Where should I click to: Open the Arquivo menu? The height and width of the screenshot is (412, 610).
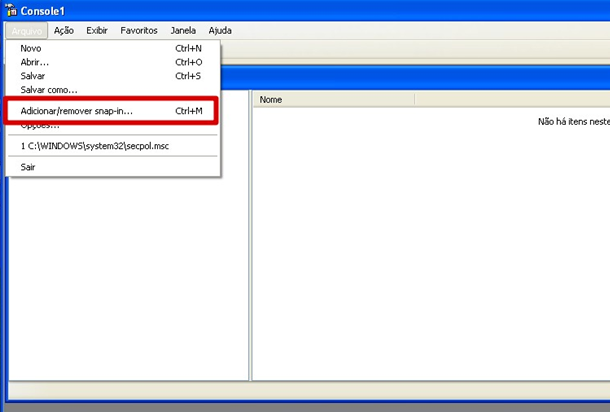click(26, 31)
